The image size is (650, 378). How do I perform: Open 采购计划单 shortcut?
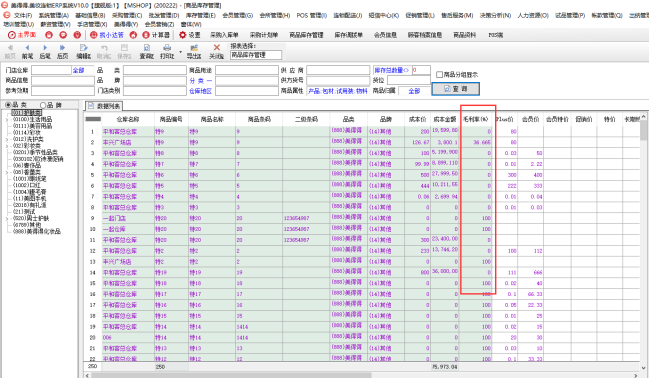264,35
